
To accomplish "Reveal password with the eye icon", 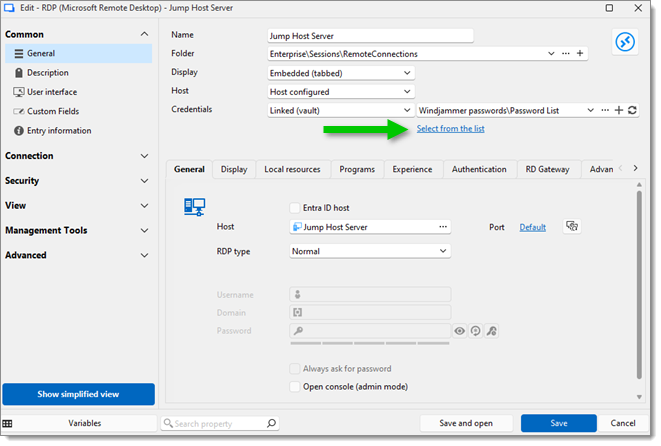I will click(x=459, y=331).
